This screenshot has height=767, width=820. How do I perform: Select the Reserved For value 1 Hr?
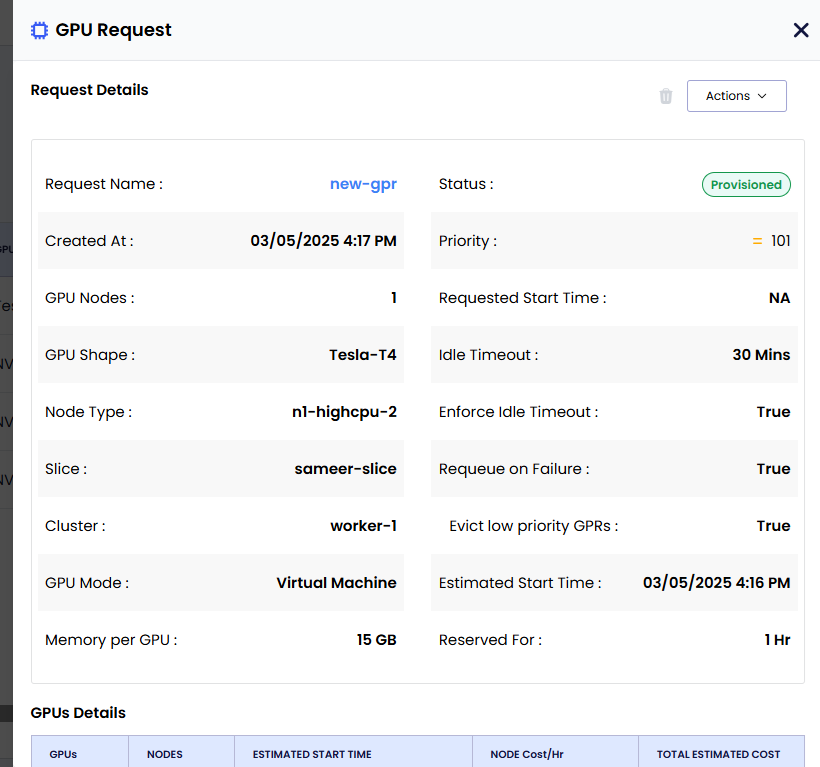tap(777, 640)
